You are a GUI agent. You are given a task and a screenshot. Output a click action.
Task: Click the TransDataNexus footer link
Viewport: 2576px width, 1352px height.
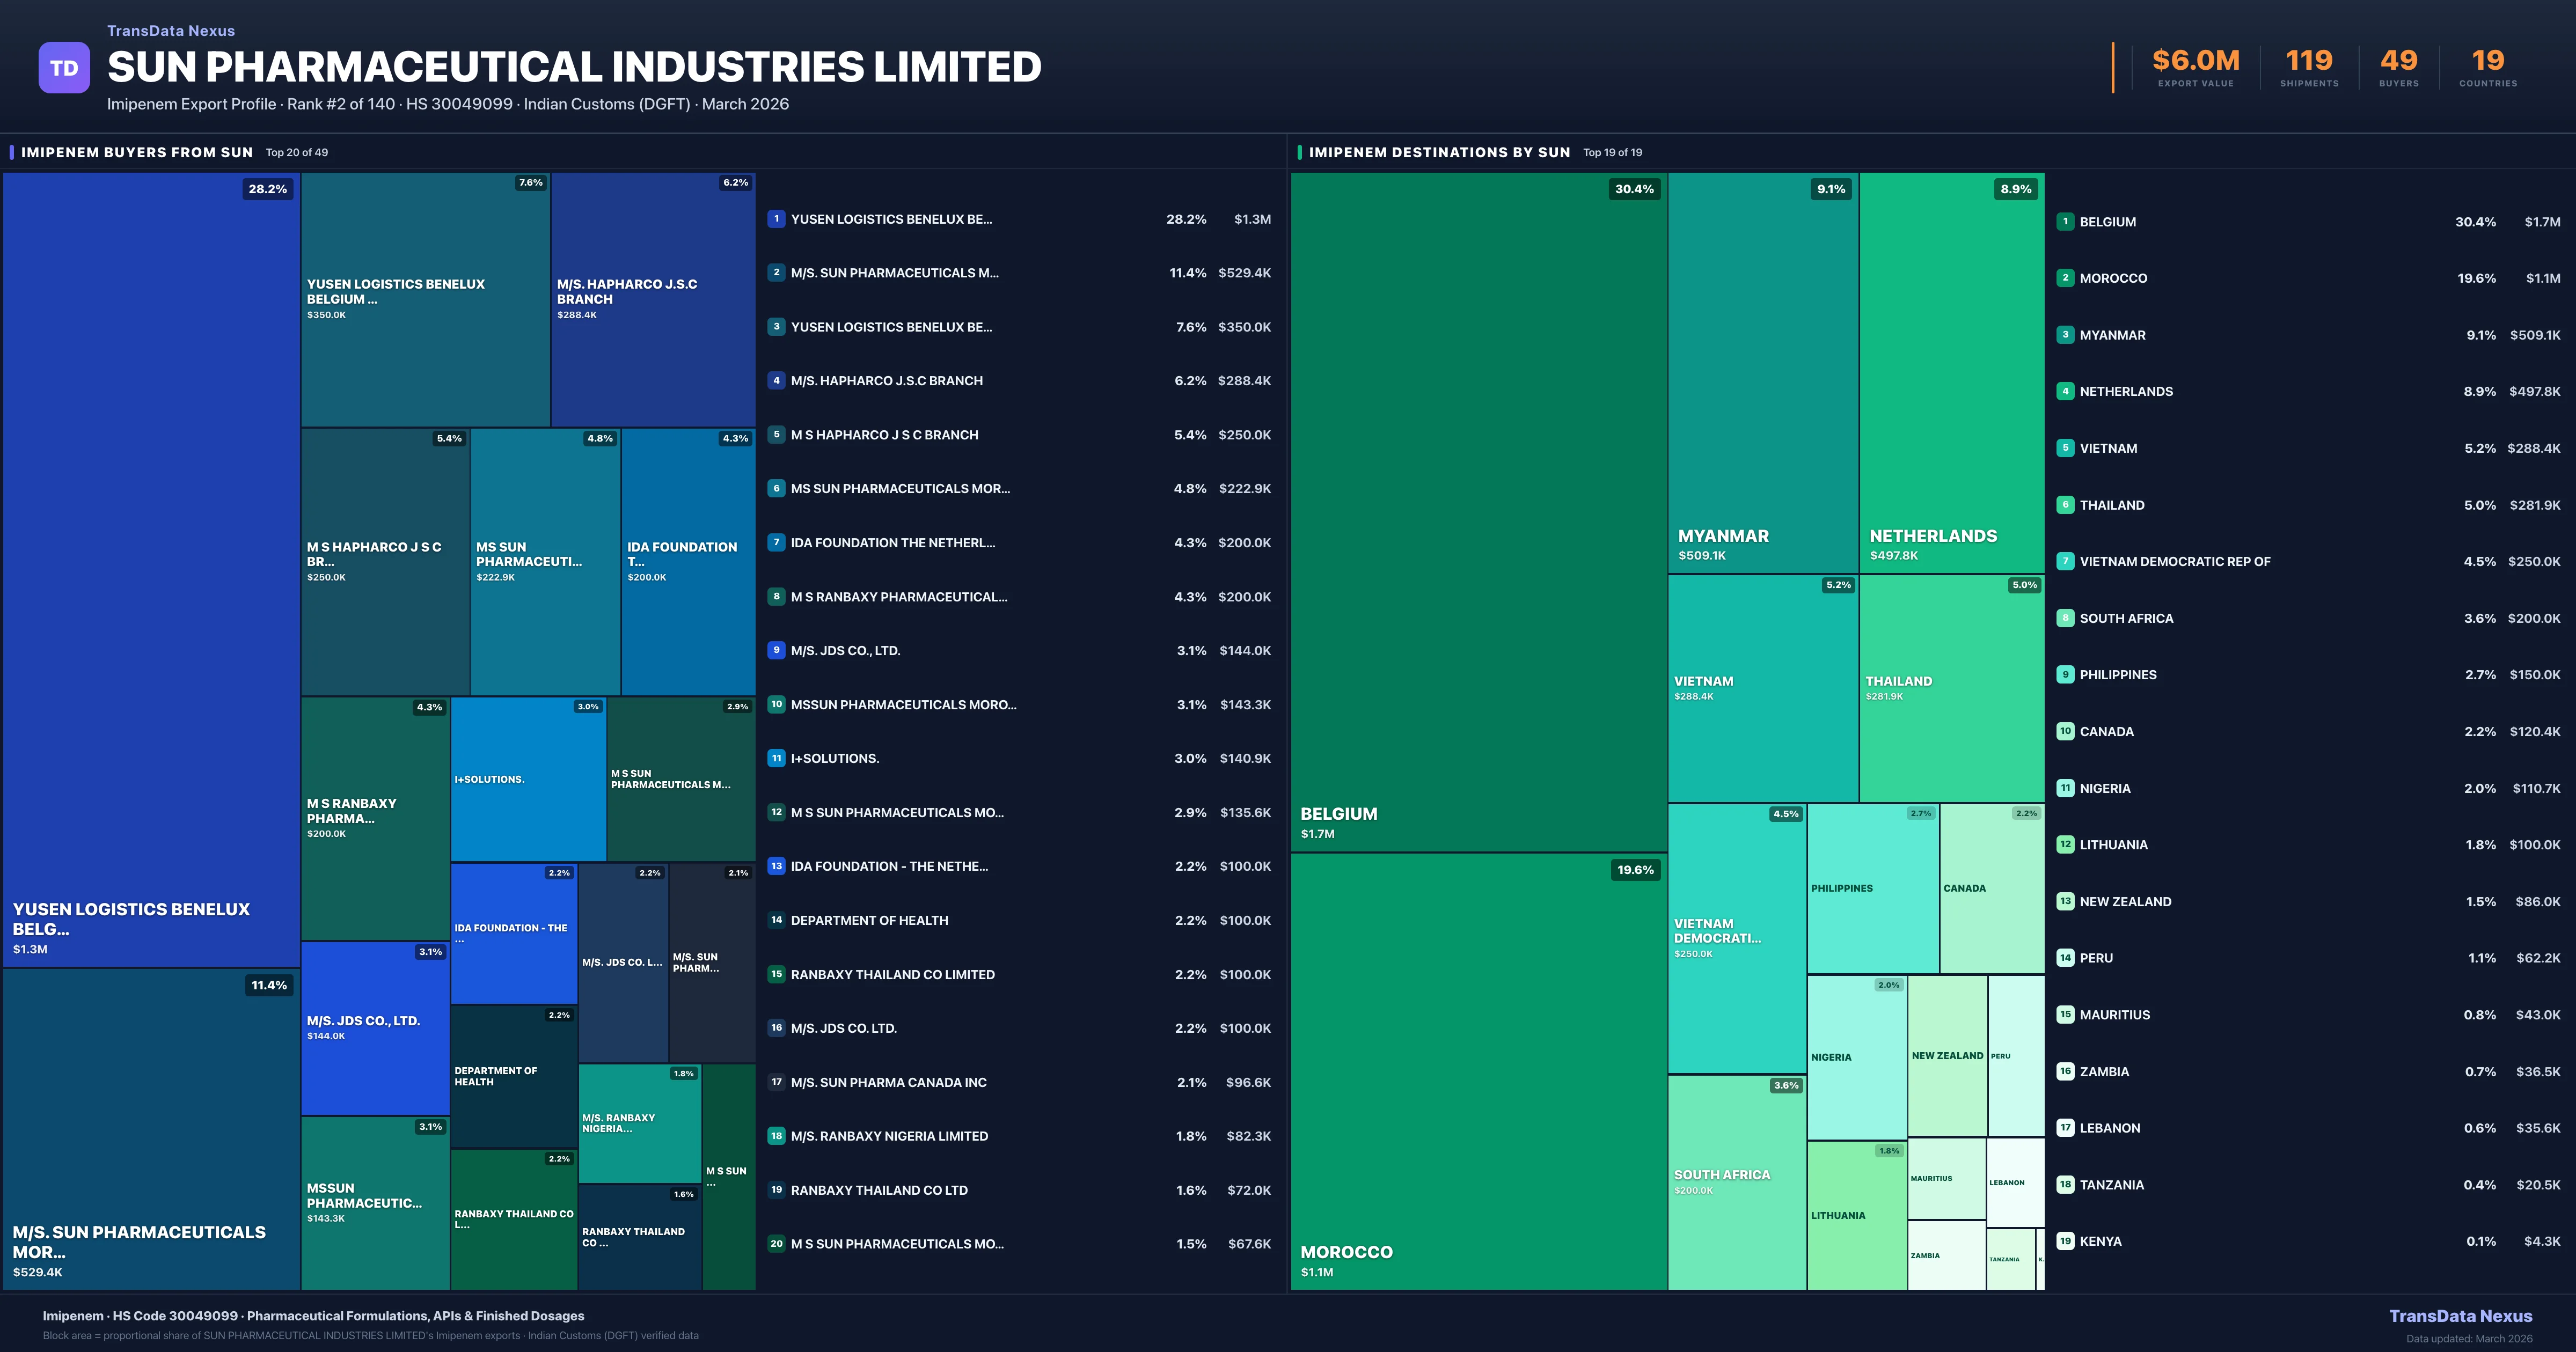pos(2460,1316)
